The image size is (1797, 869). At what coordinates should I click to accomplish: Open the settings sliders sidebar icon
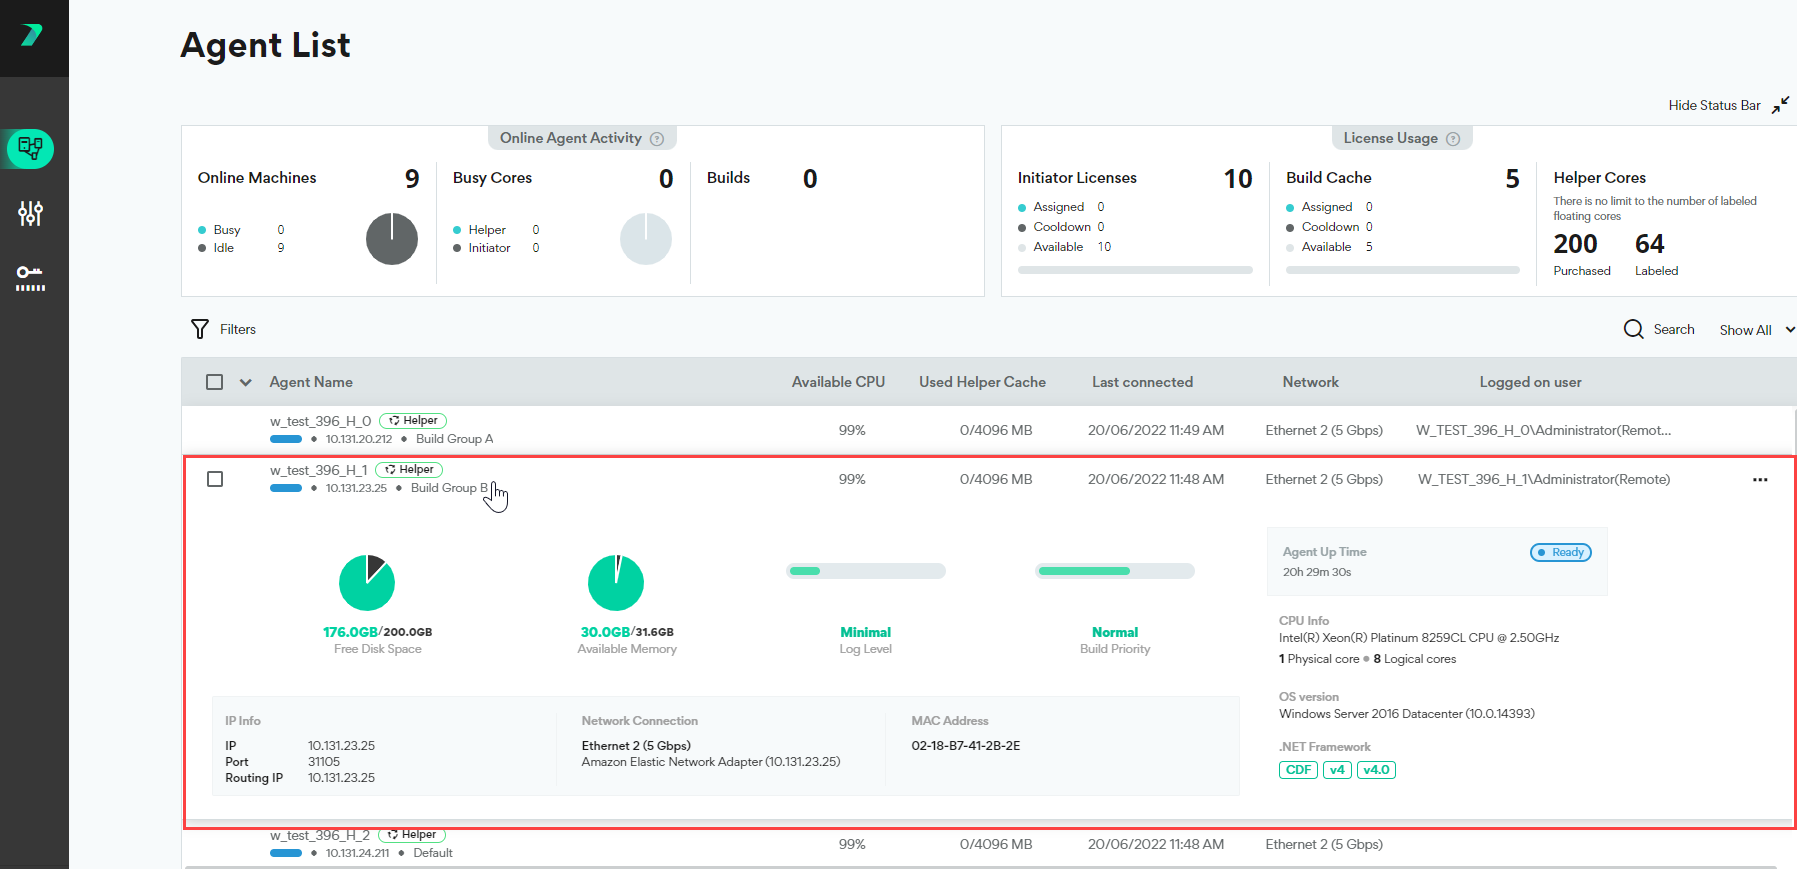(x=31, y=213)
